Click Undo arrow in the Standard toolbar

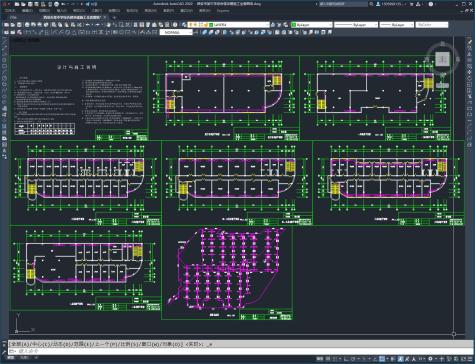point(88,25)
